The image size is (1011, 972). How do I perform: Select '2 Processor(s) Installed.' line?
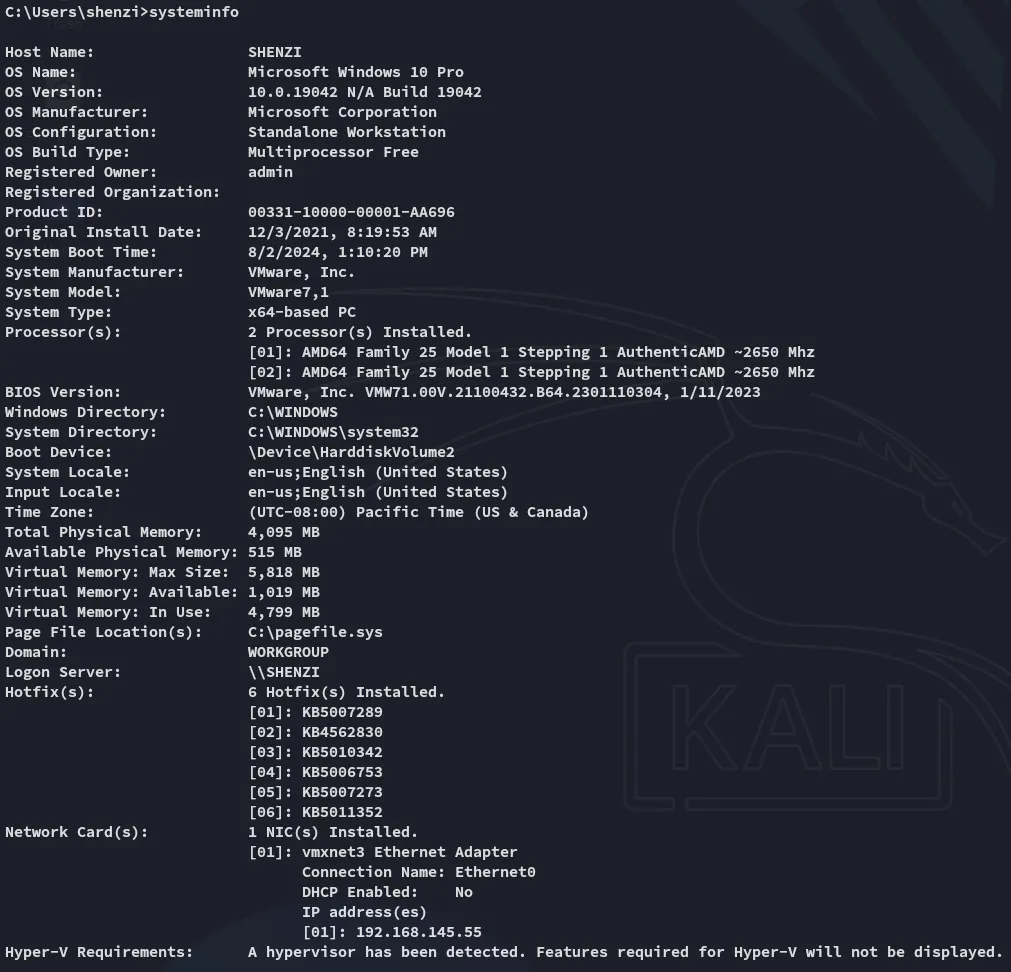tap(360, 332)
